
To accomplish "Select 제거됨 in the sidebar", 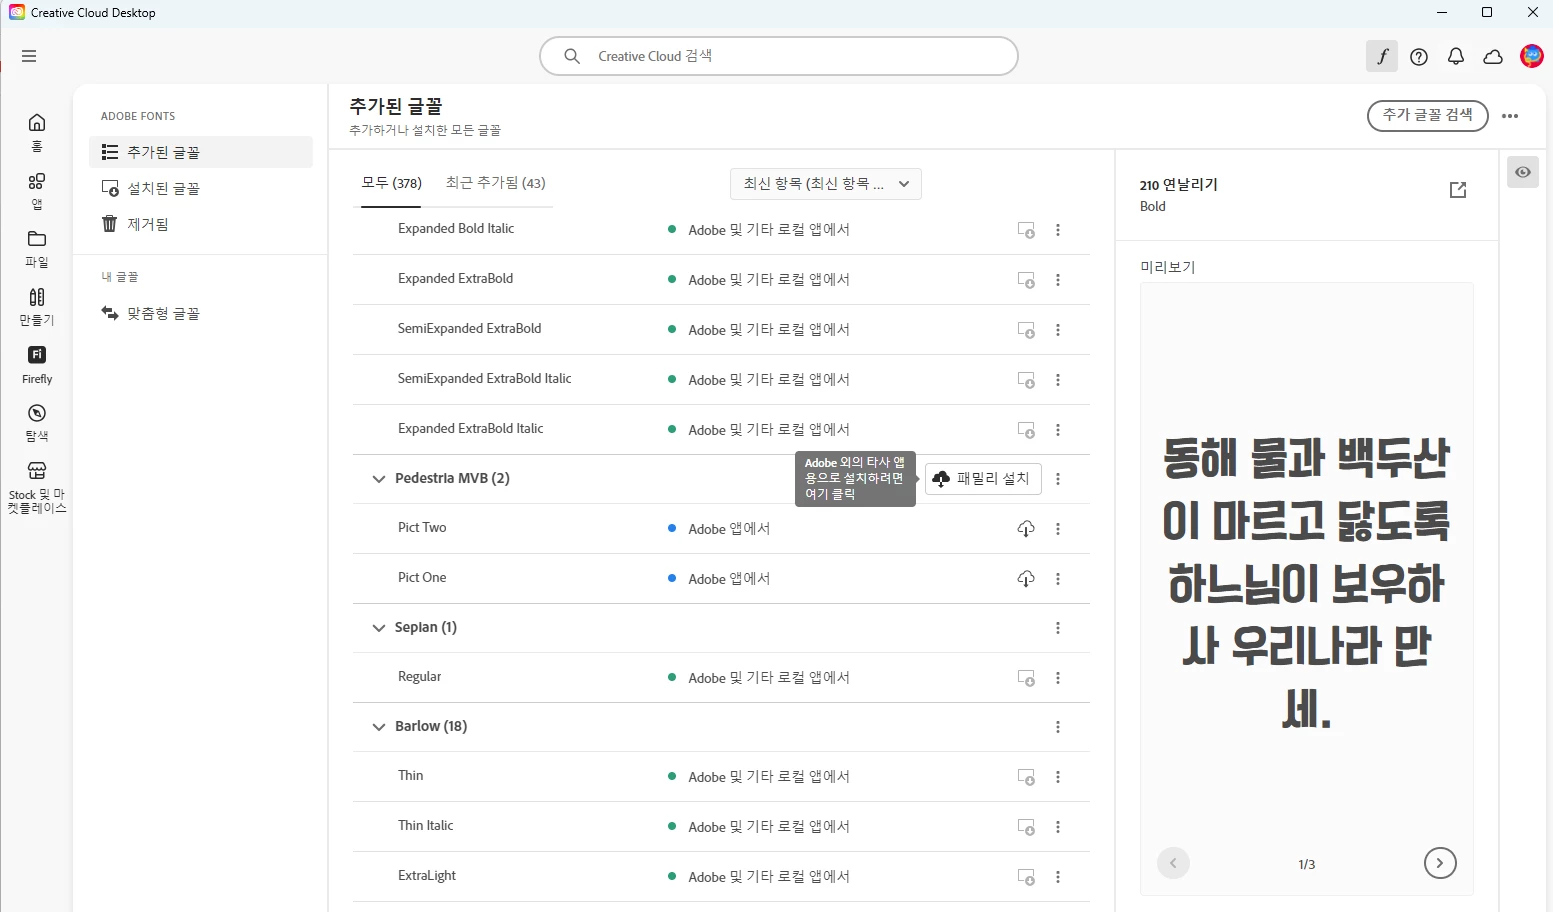I will tap(201, 224).
